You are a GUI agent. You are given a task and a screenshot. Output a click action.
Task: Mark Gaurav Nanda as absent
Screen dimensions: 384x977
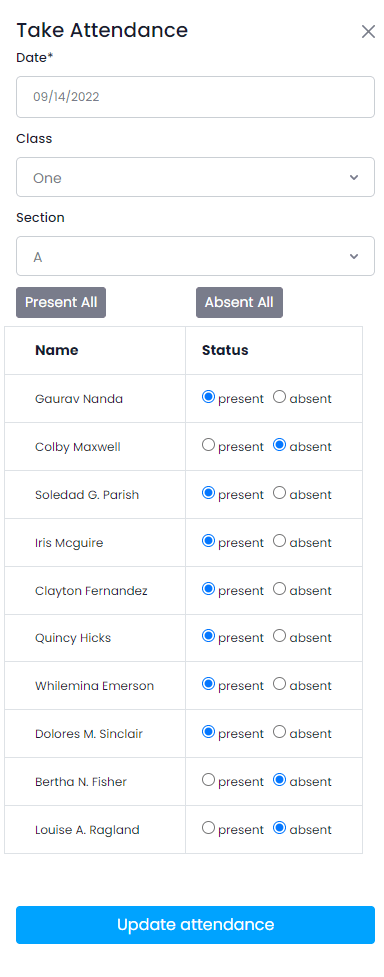pos(280,397)
